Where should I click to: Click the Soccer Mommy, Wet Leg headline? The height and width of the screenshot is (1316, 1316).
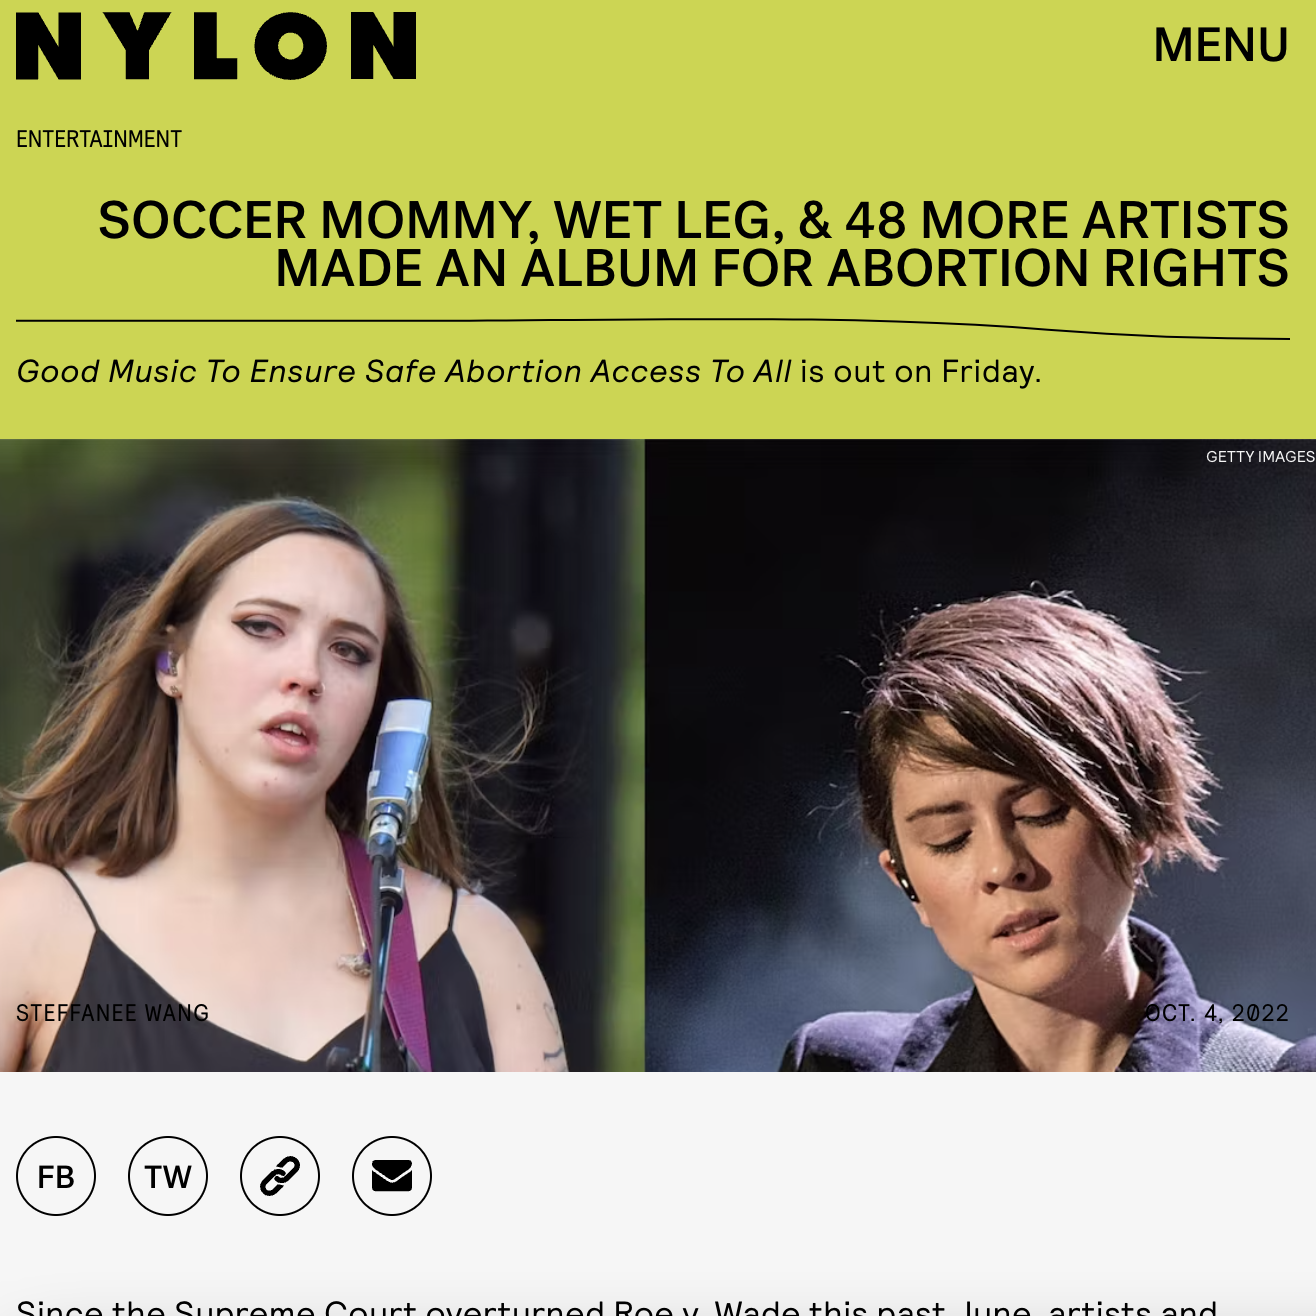coord(693,244)
